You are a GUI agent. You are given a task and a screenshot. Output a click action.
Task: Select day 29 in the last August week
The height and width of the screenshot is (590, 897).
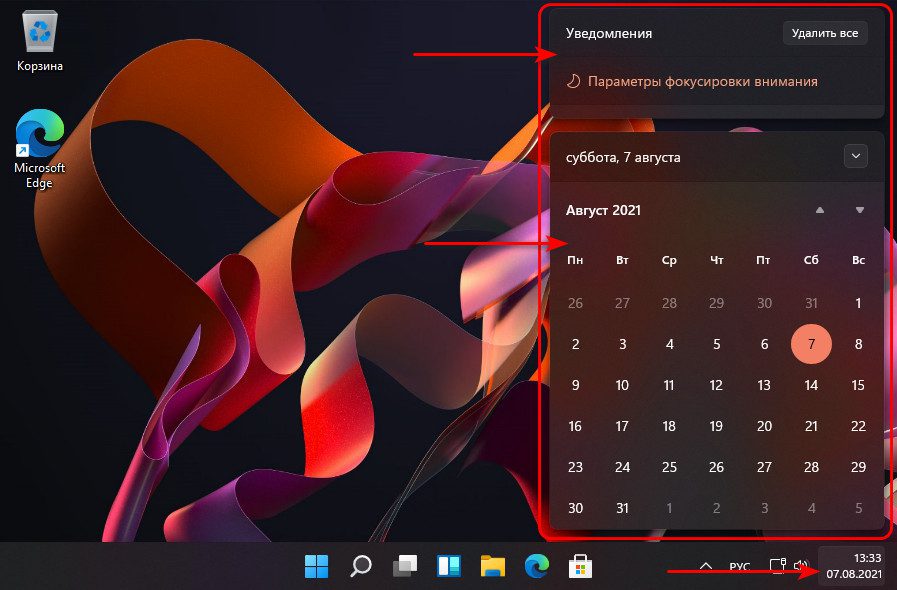click(x=858, y=467)
